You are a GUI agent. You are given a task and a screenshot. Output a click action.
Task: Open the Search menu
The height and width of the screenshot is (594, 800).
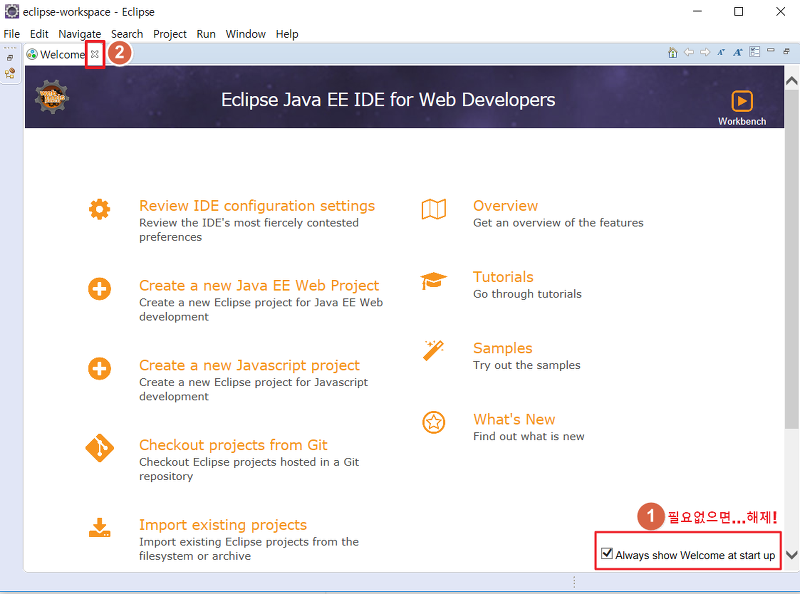127,34
